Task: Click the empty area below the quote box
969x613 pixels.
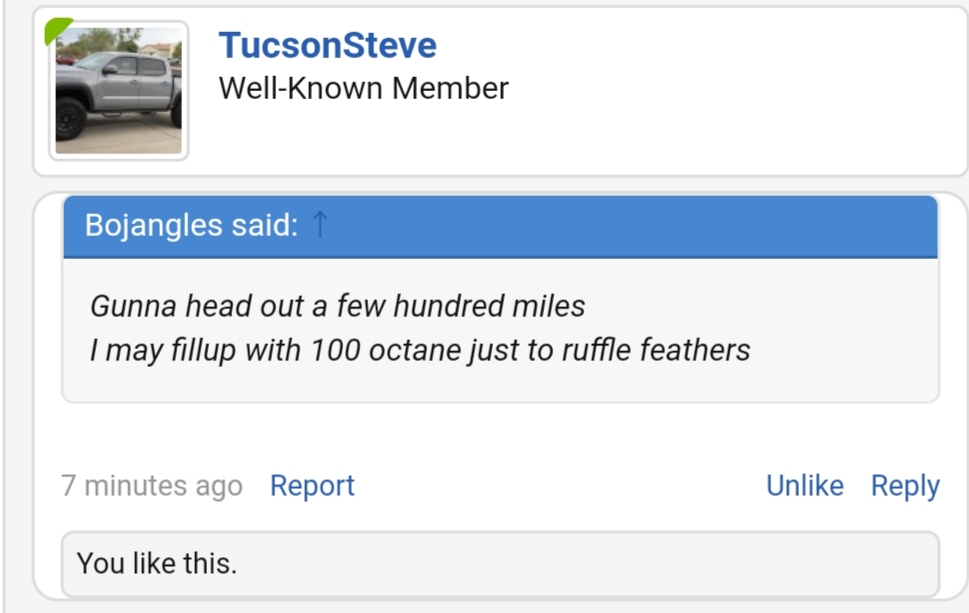Action: point(501,433)
